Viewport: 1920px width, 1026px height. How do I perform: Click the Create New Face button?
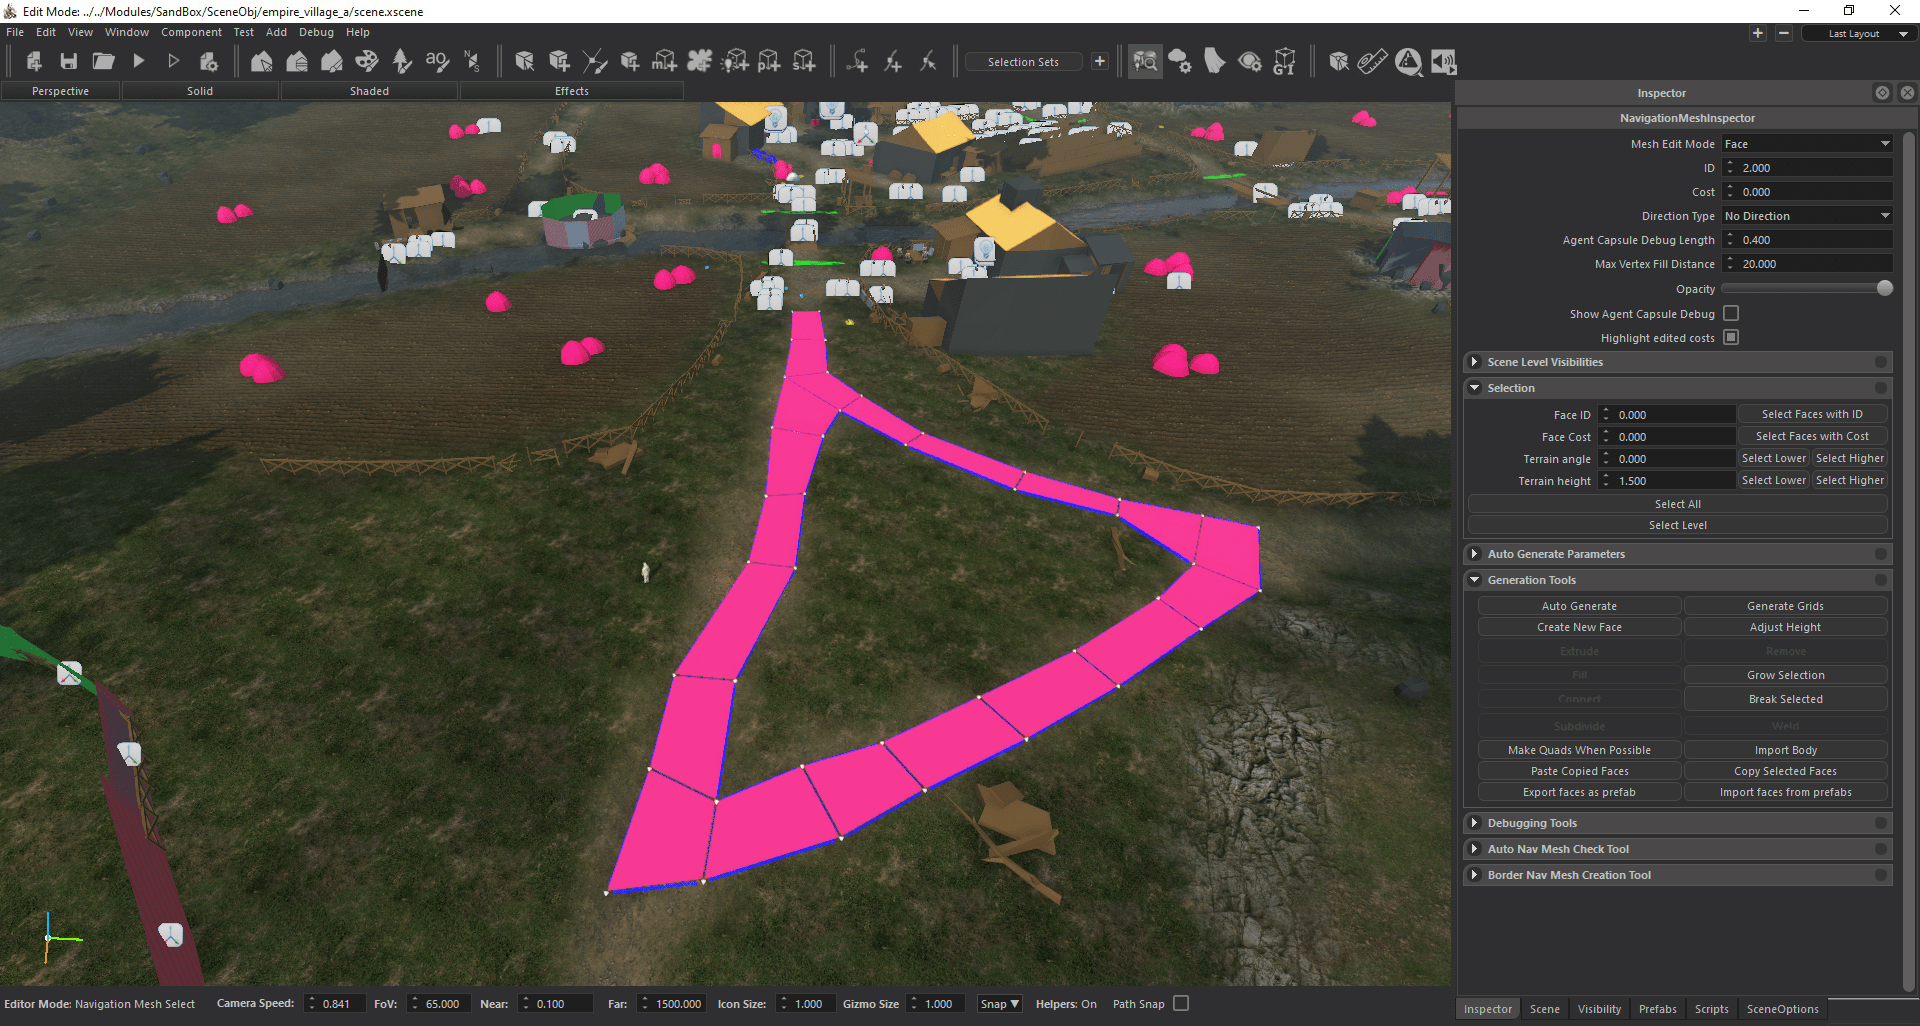tap(1579, 627)
